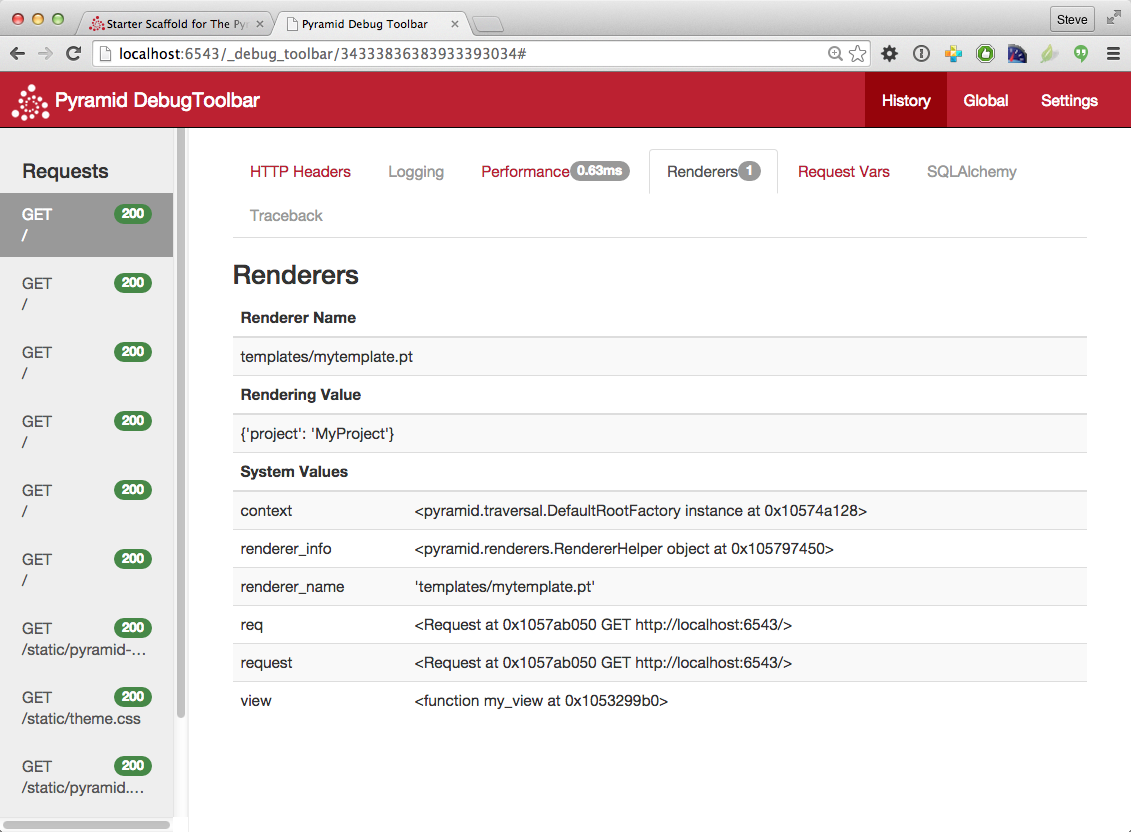Viewport: 1131px width, 832px height.
Task: Select the Request Vars tab
Action: (x=843, y=172)
